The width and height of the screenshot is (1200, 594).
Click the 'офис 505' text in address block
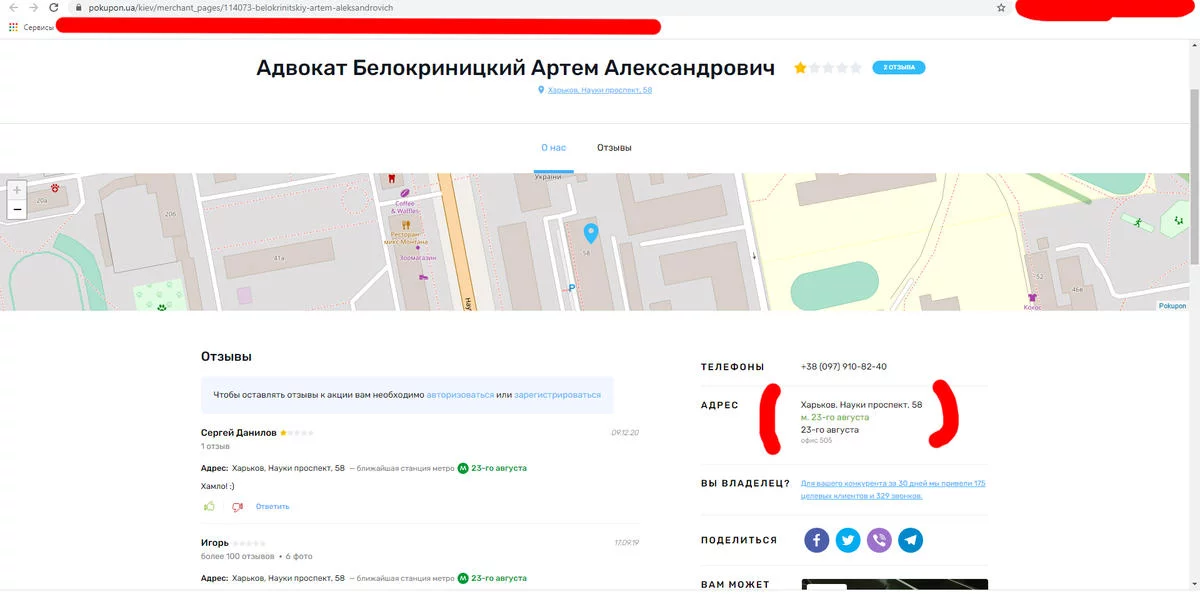816,440
